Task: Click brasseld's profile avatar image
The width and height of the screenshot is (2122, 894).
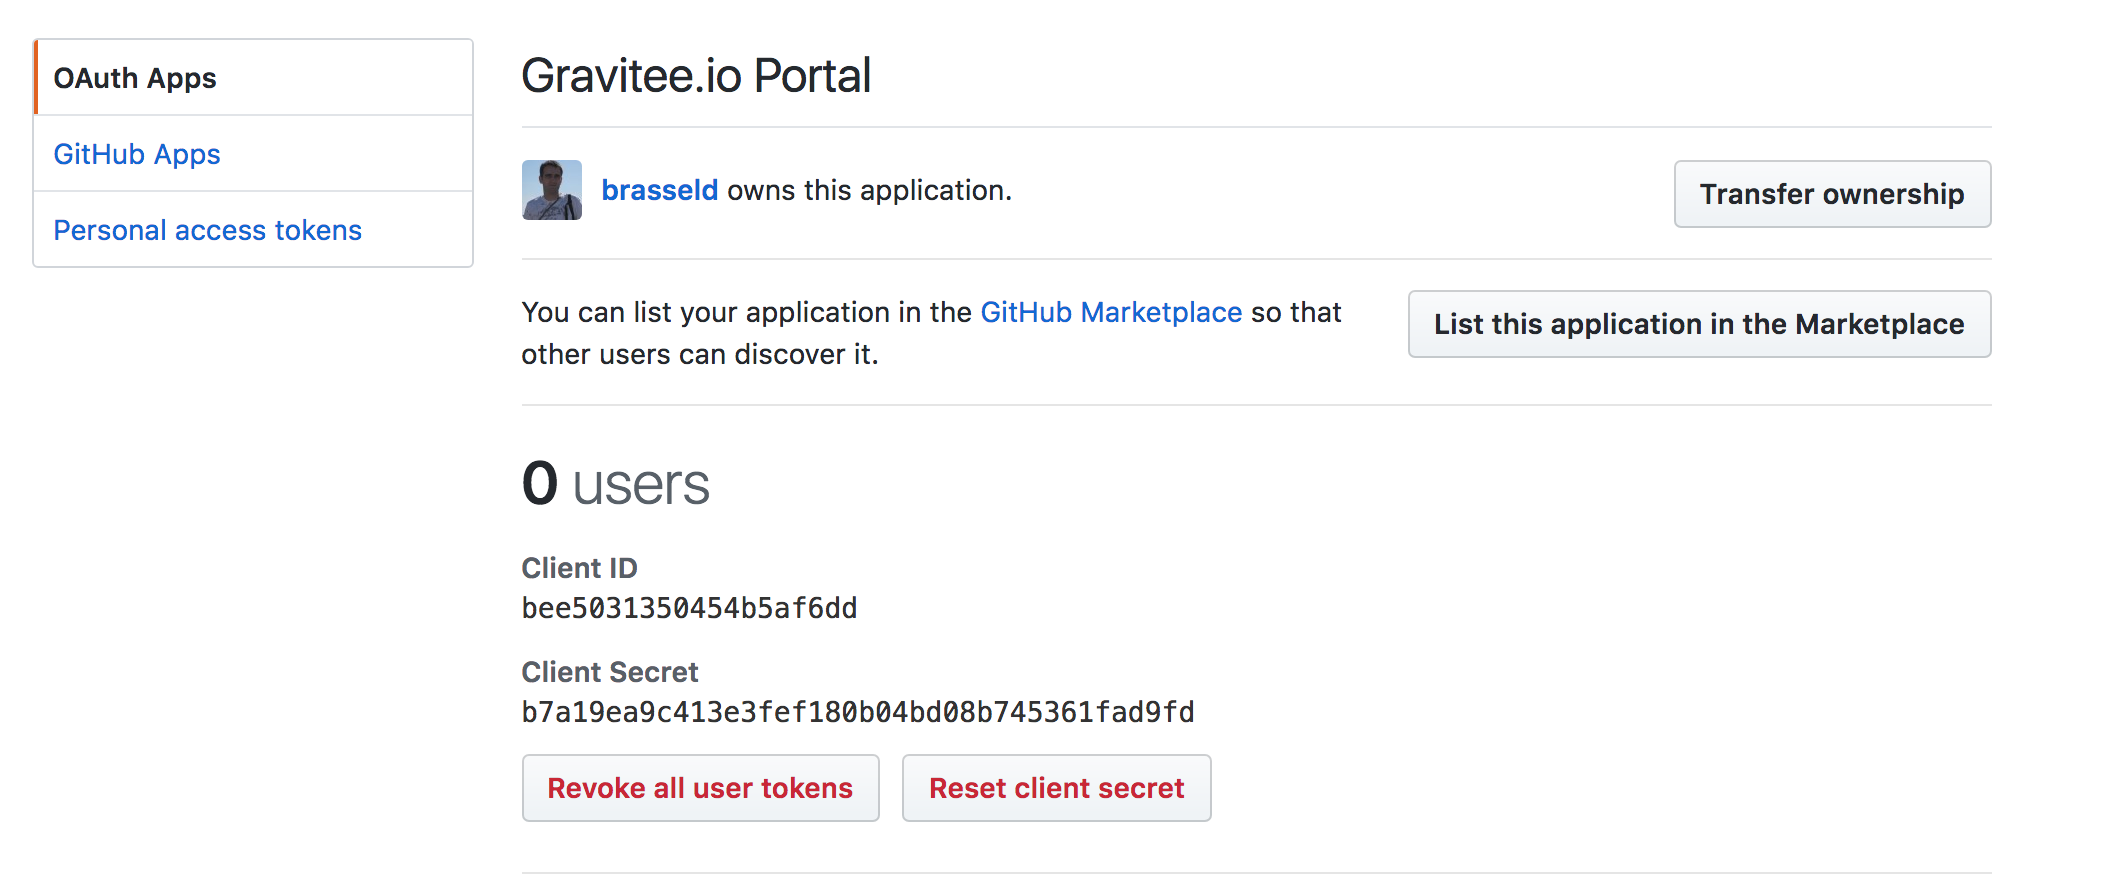Action: (x=551, y=190)
